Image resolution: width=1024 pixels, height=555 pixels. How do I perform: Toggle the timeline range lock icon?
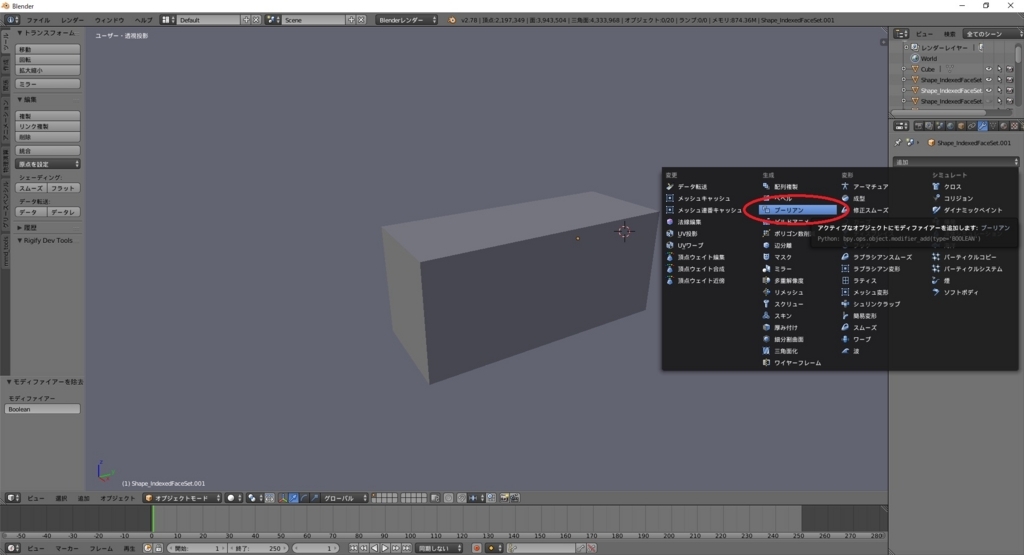(158, 548)
